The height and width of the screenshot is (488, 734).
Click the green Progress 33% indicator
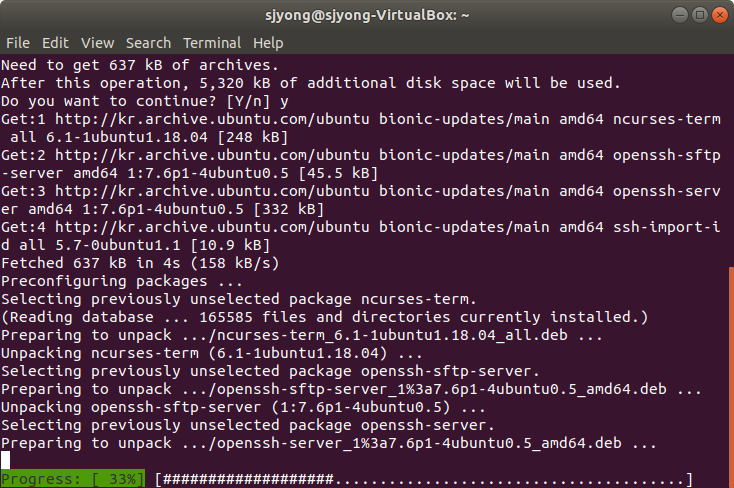coord(73,479)
